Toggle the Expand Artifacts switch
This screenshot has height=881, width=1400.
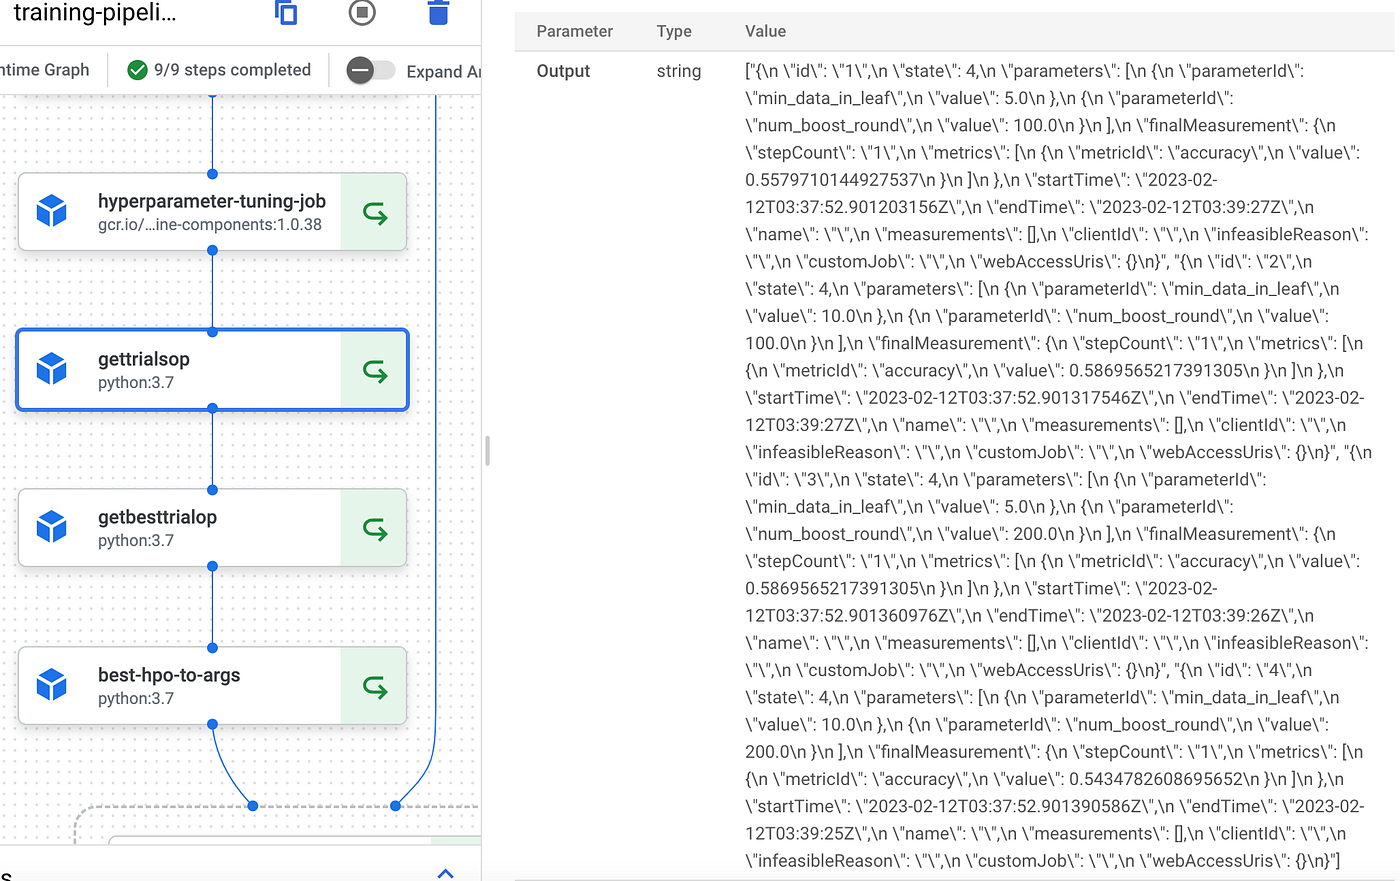tap(368, 70)
